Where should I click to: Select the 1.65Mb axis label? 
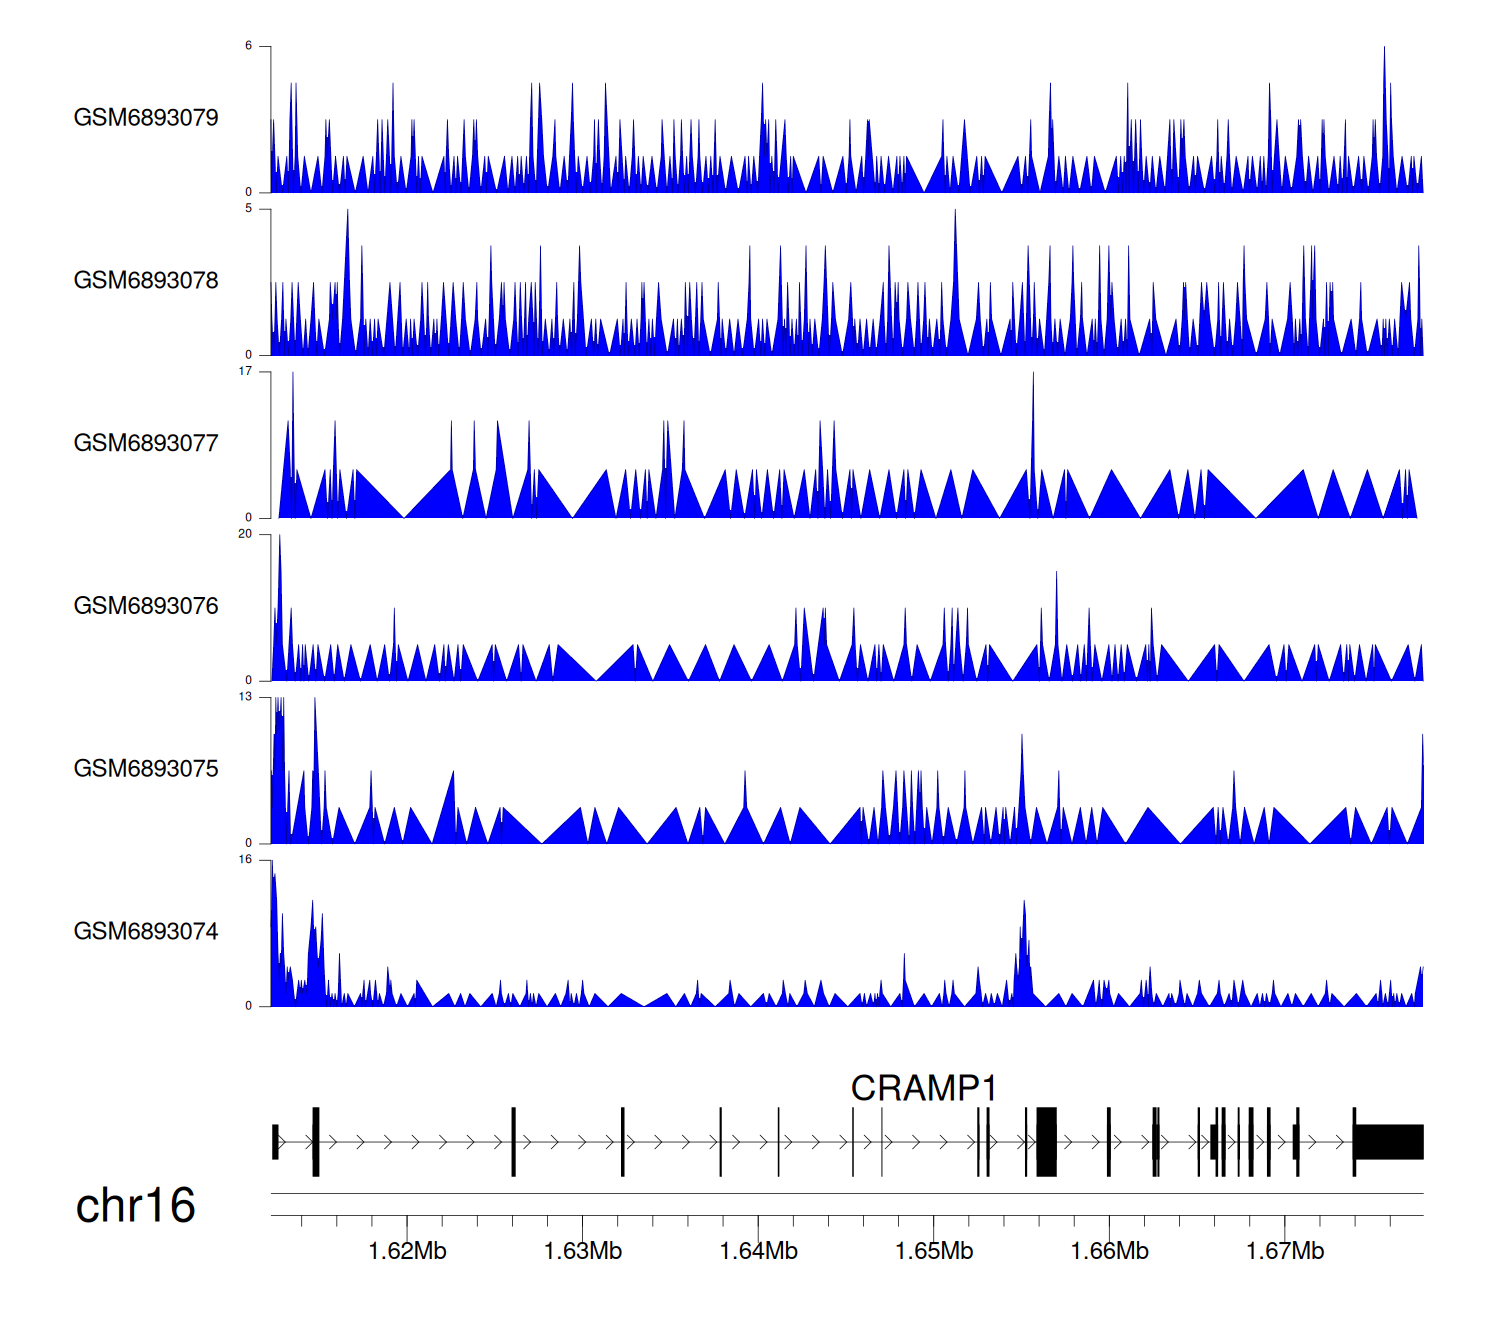[x=934, y=1251]
